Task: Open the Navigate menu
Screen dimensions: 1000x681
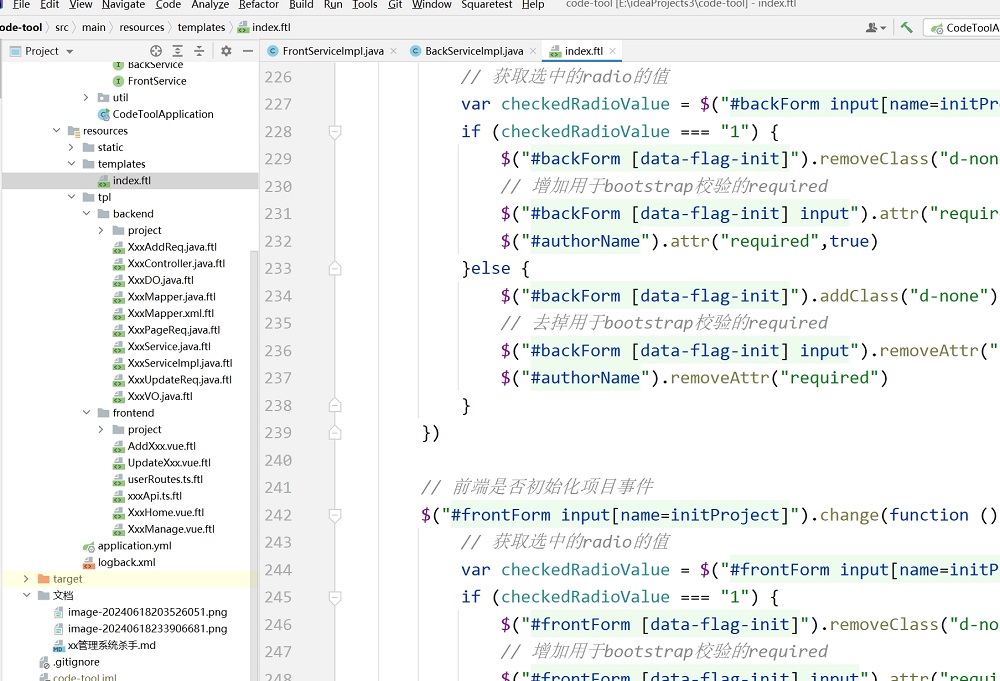Action: pos(123,4)
